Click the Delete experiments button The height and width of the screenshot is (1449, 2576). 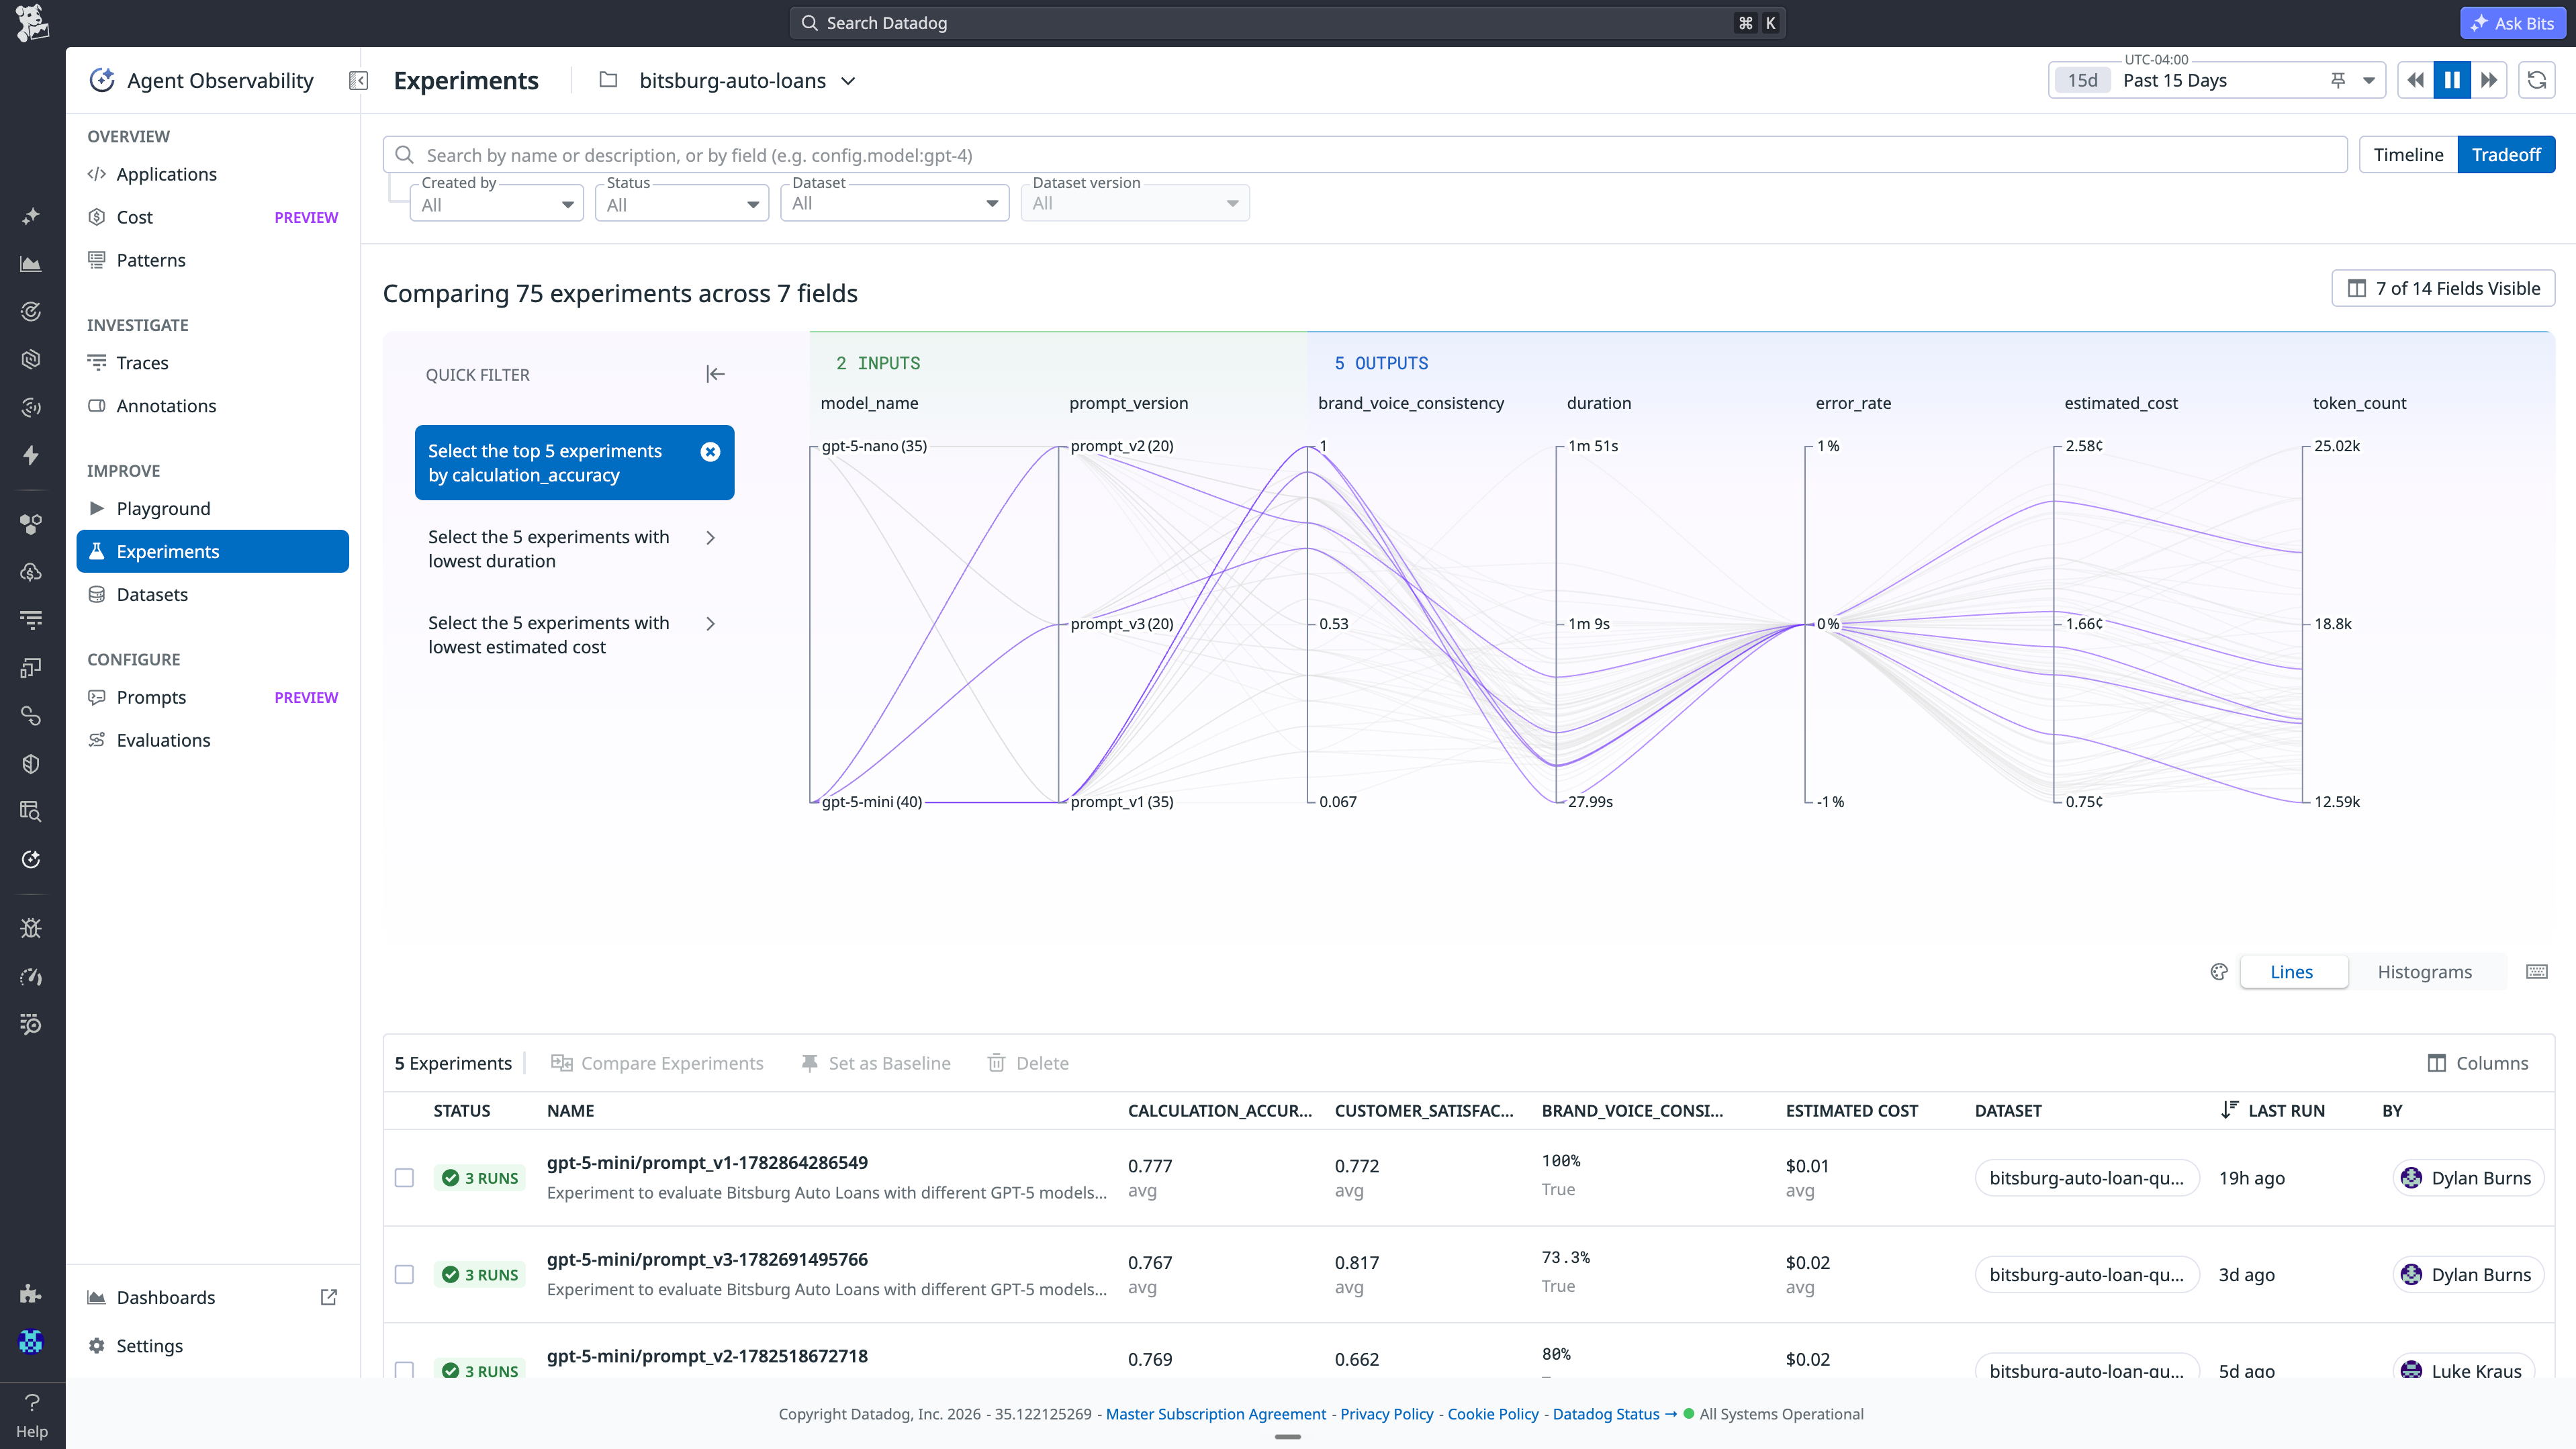(1028, 1063)
